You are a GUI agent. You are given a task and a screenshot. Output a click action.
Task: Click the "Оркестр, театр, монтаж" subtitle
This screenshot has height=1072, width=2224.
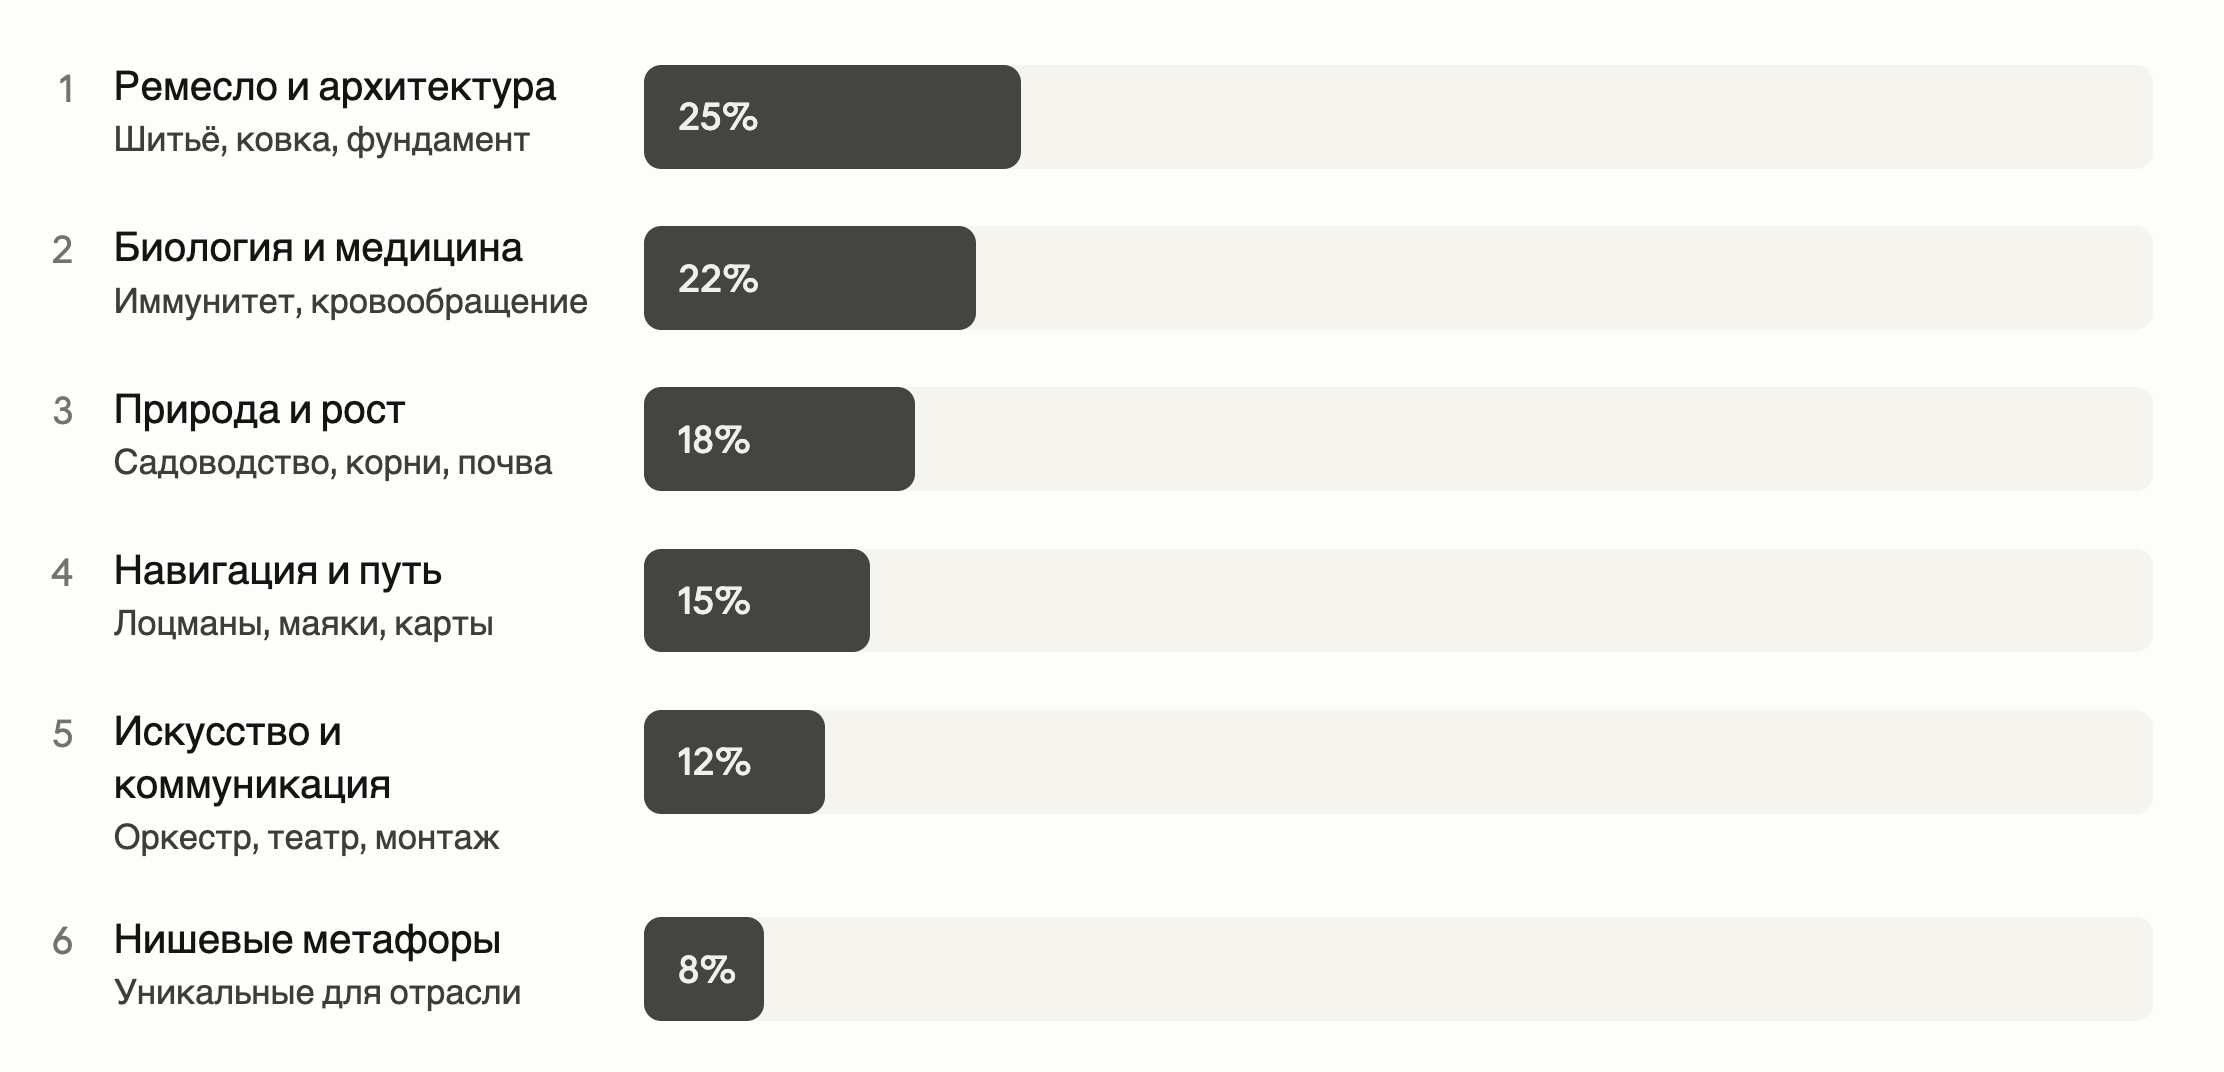[x=306, y=838]
